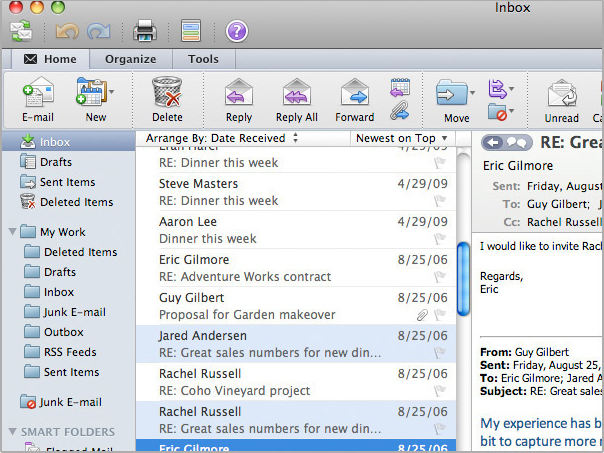Toggle flag on Steve Masters message
The height and width of the screenshot is (453, 604).
(439, 201)
